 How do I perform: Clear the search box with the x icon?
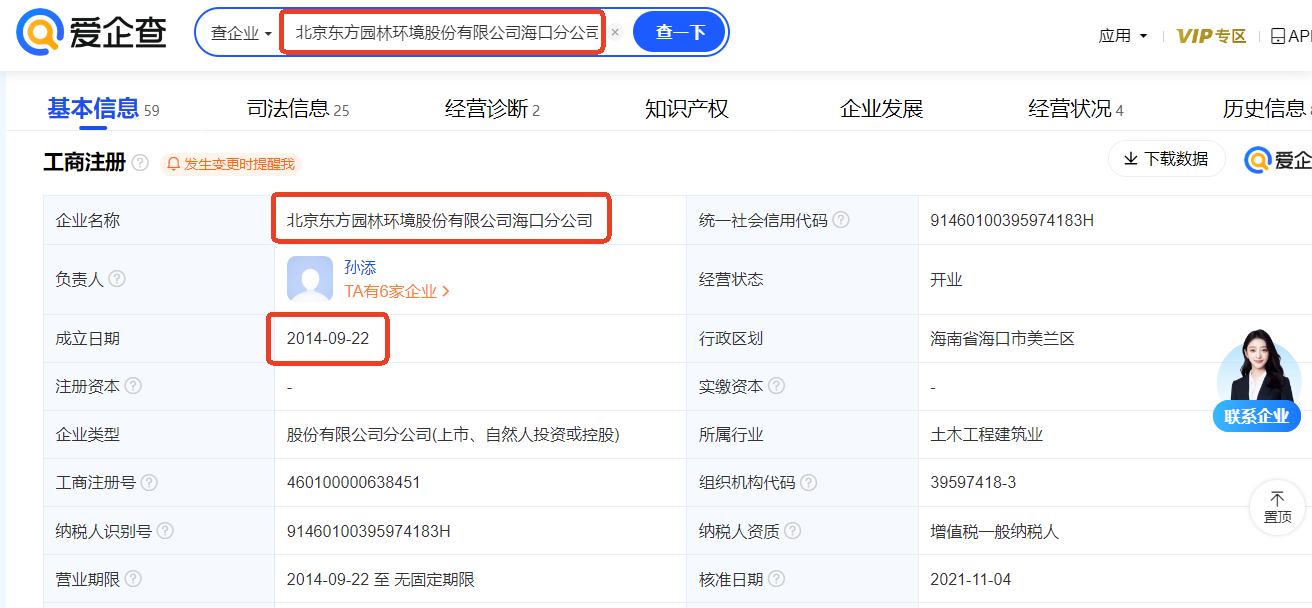616,32
